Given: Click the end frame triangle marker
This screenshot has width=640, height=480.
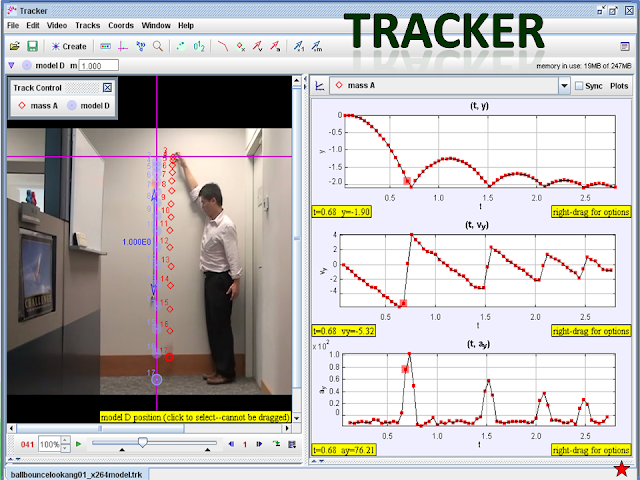Looking at the screenshot, I should [x=207, y=450].
